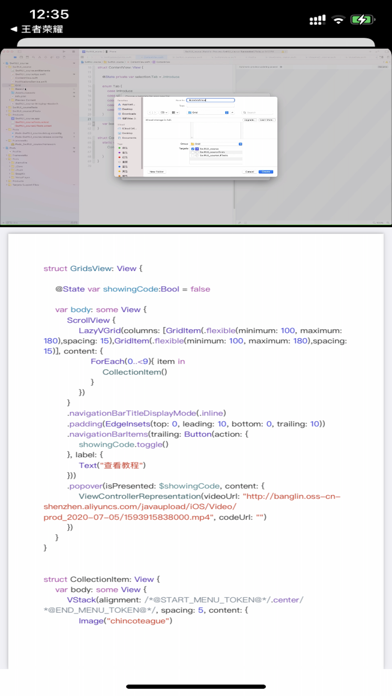
Task: Tap the ".navigationBarItems(trailing: Button(action: {" line
Action: pyautogui.click(x=158, y=434)
